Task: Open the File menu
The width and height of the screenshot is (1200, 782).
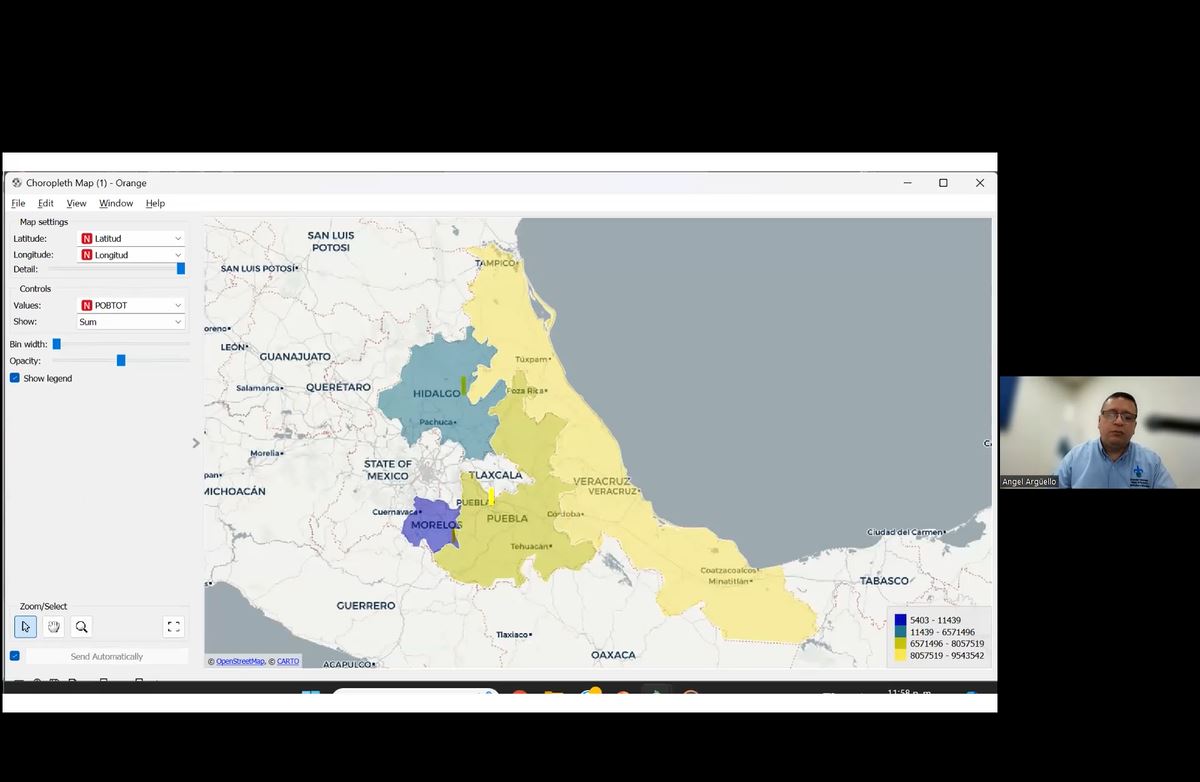Action: (18, 203)
